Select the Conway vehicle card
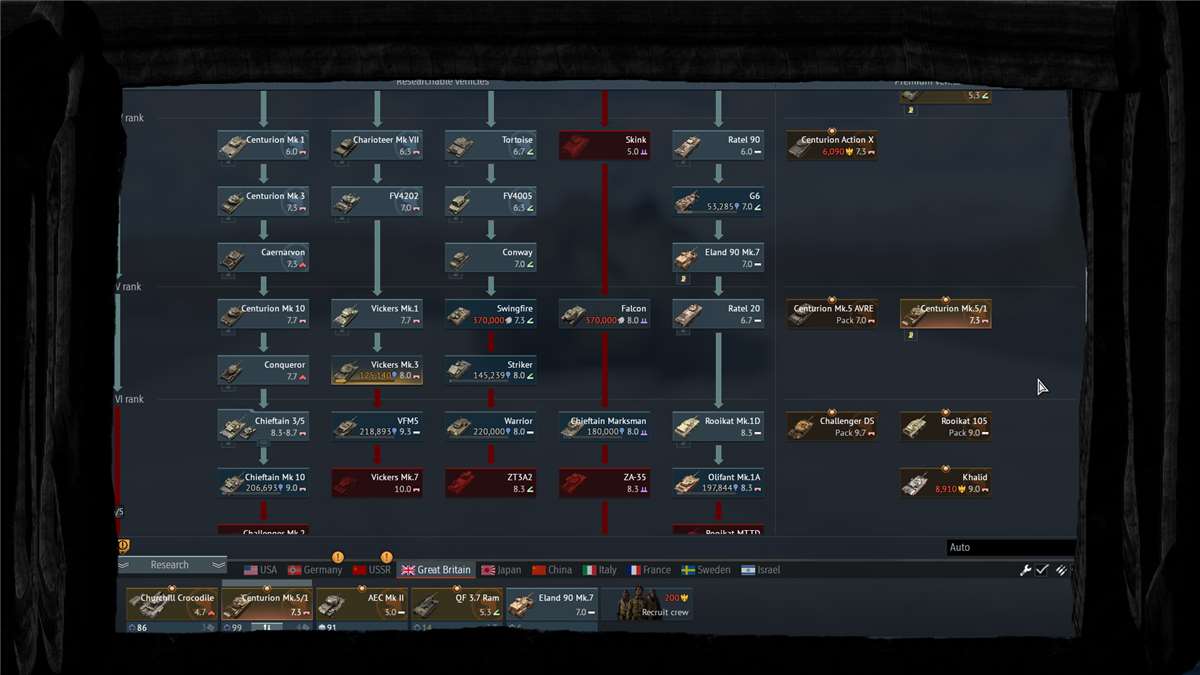Viewport: 1200px width, 675px height. pos(491,258)
